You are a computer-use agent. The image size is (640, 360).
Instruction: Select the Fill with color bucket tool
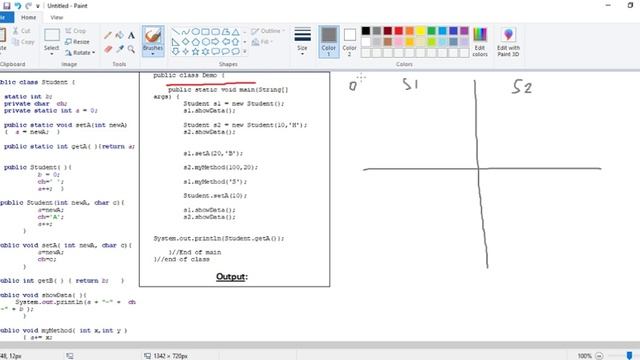[x=120, y=36]
